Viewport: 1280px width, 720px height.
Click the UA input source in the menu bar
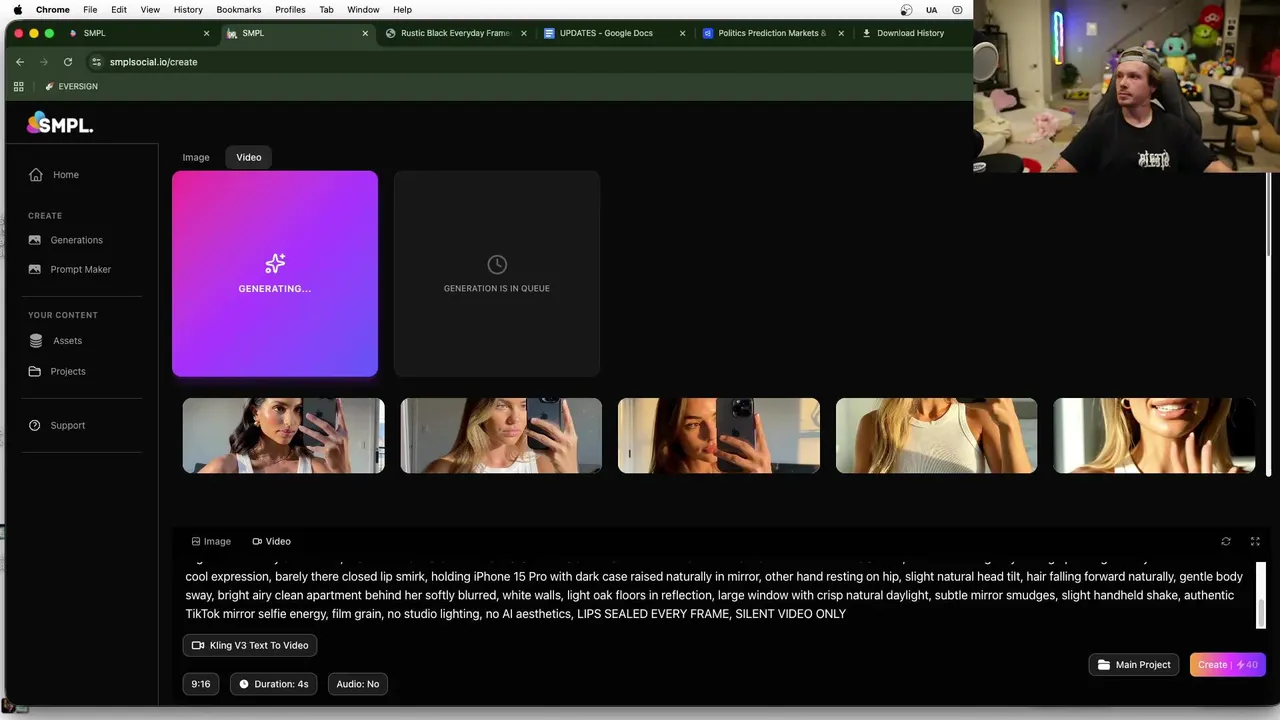click(x=931, y=9)
